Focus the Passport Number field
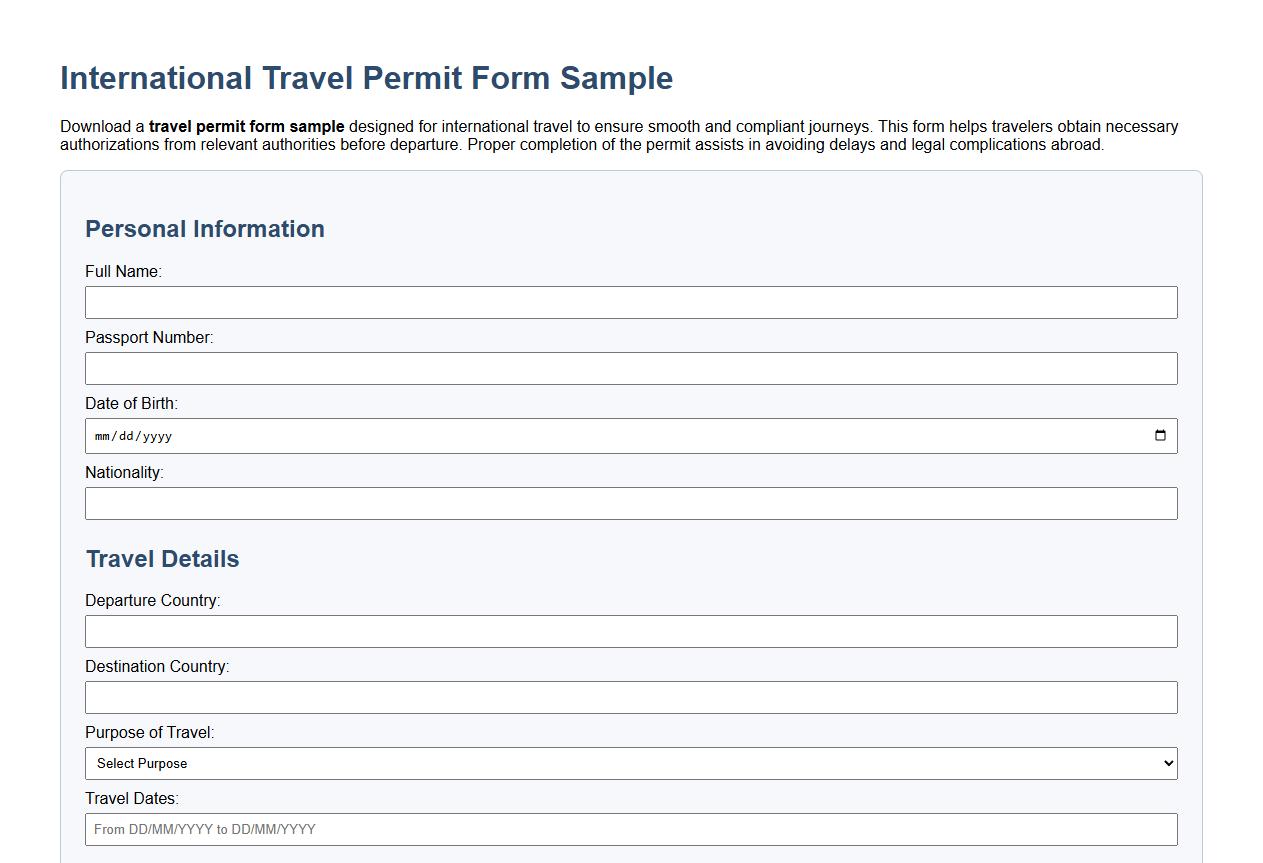1263x863 pixels. [631, 368]
